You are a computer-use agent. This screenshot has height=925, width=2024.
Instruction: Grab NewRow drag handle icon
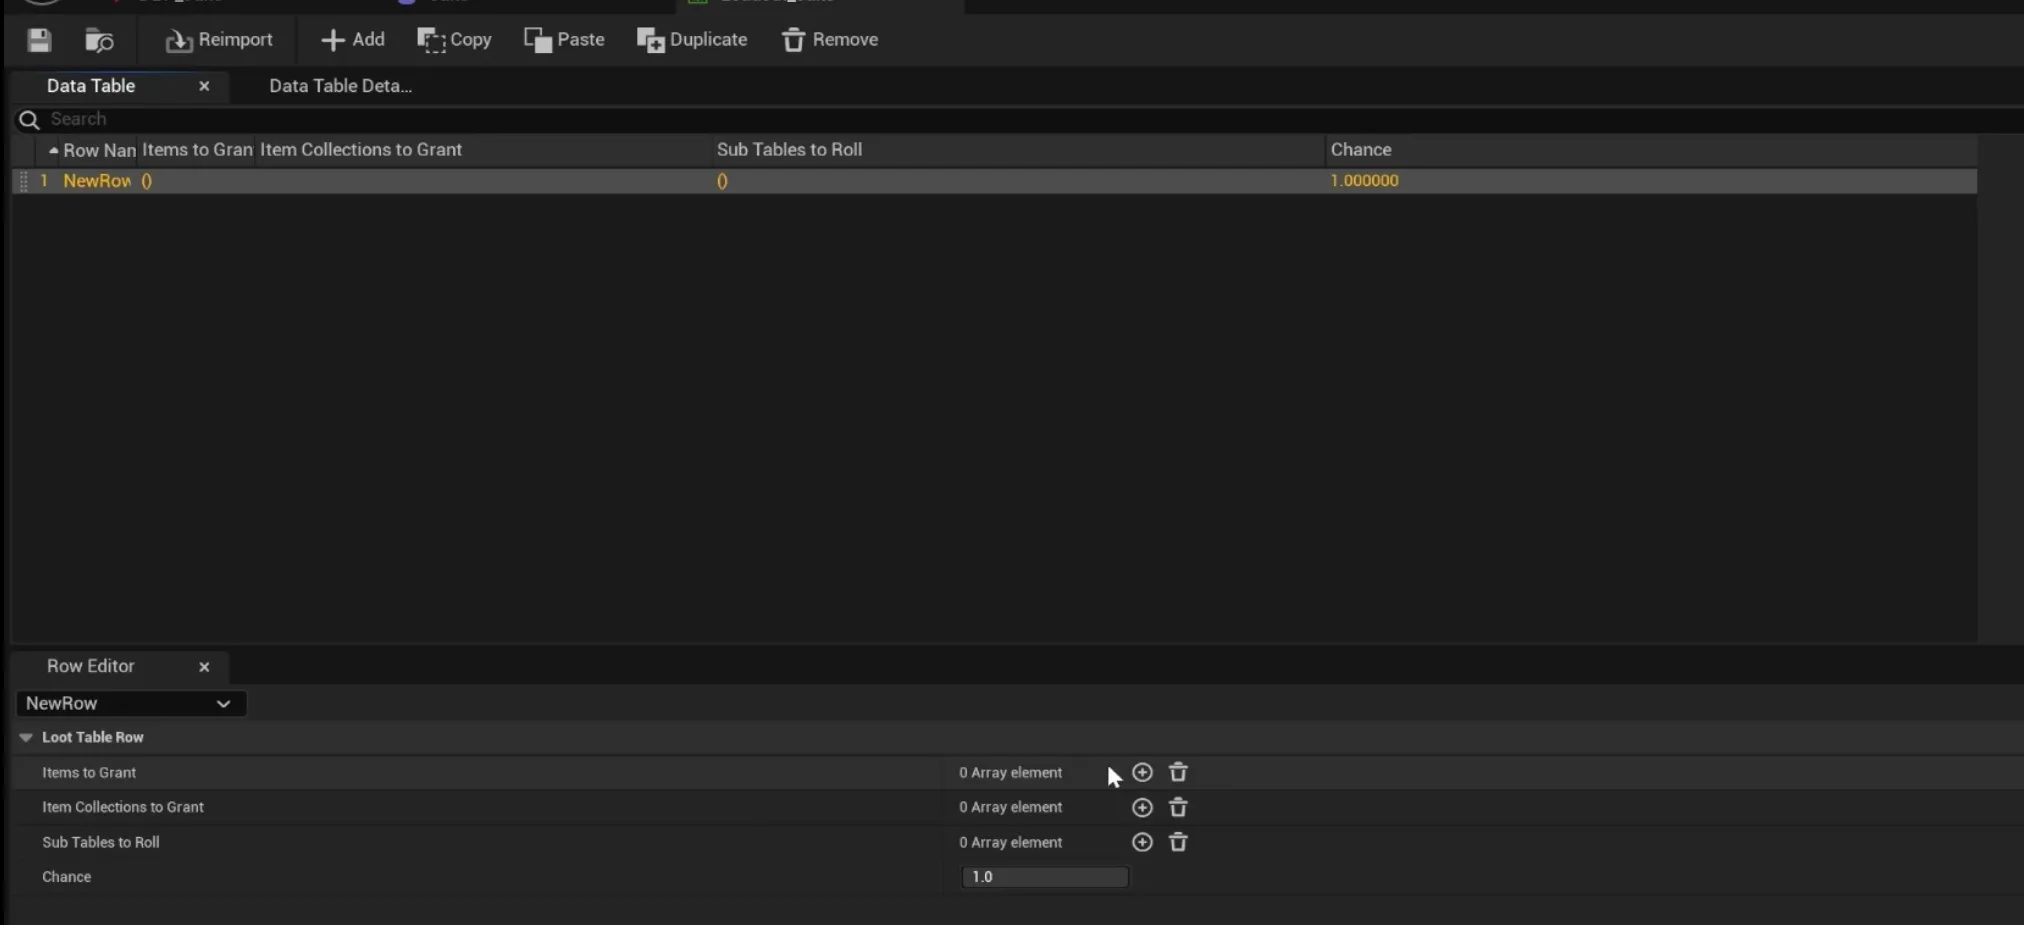pyautogui.click(x=23, y=181)
